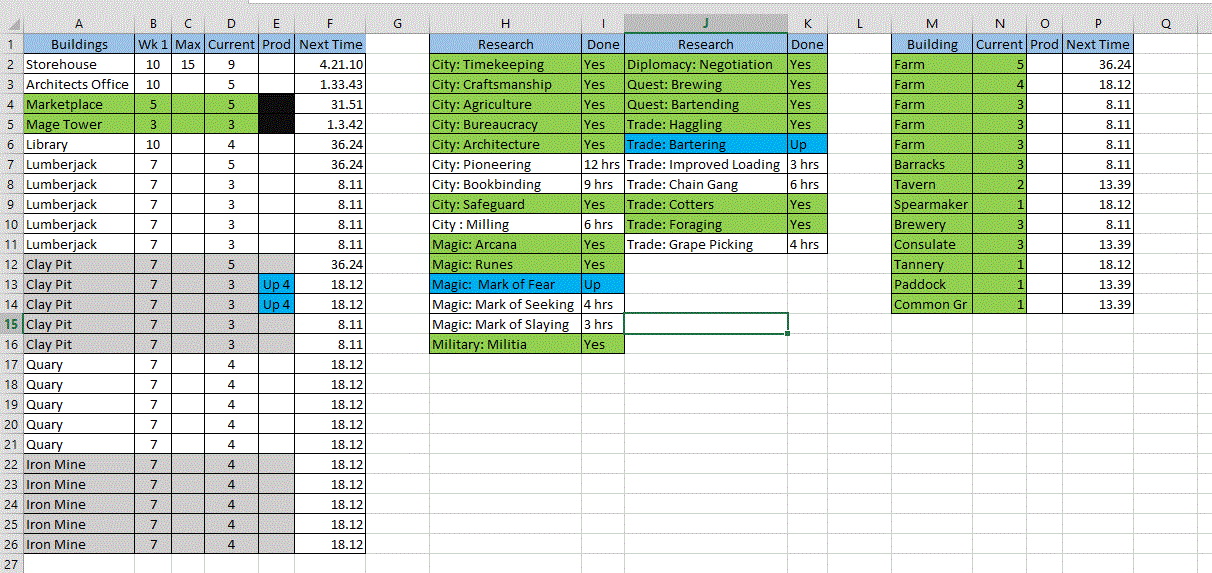
Task: Select the 'Trade: Haggling' cell
Action: pyautogui.click(x=705, y=124)
